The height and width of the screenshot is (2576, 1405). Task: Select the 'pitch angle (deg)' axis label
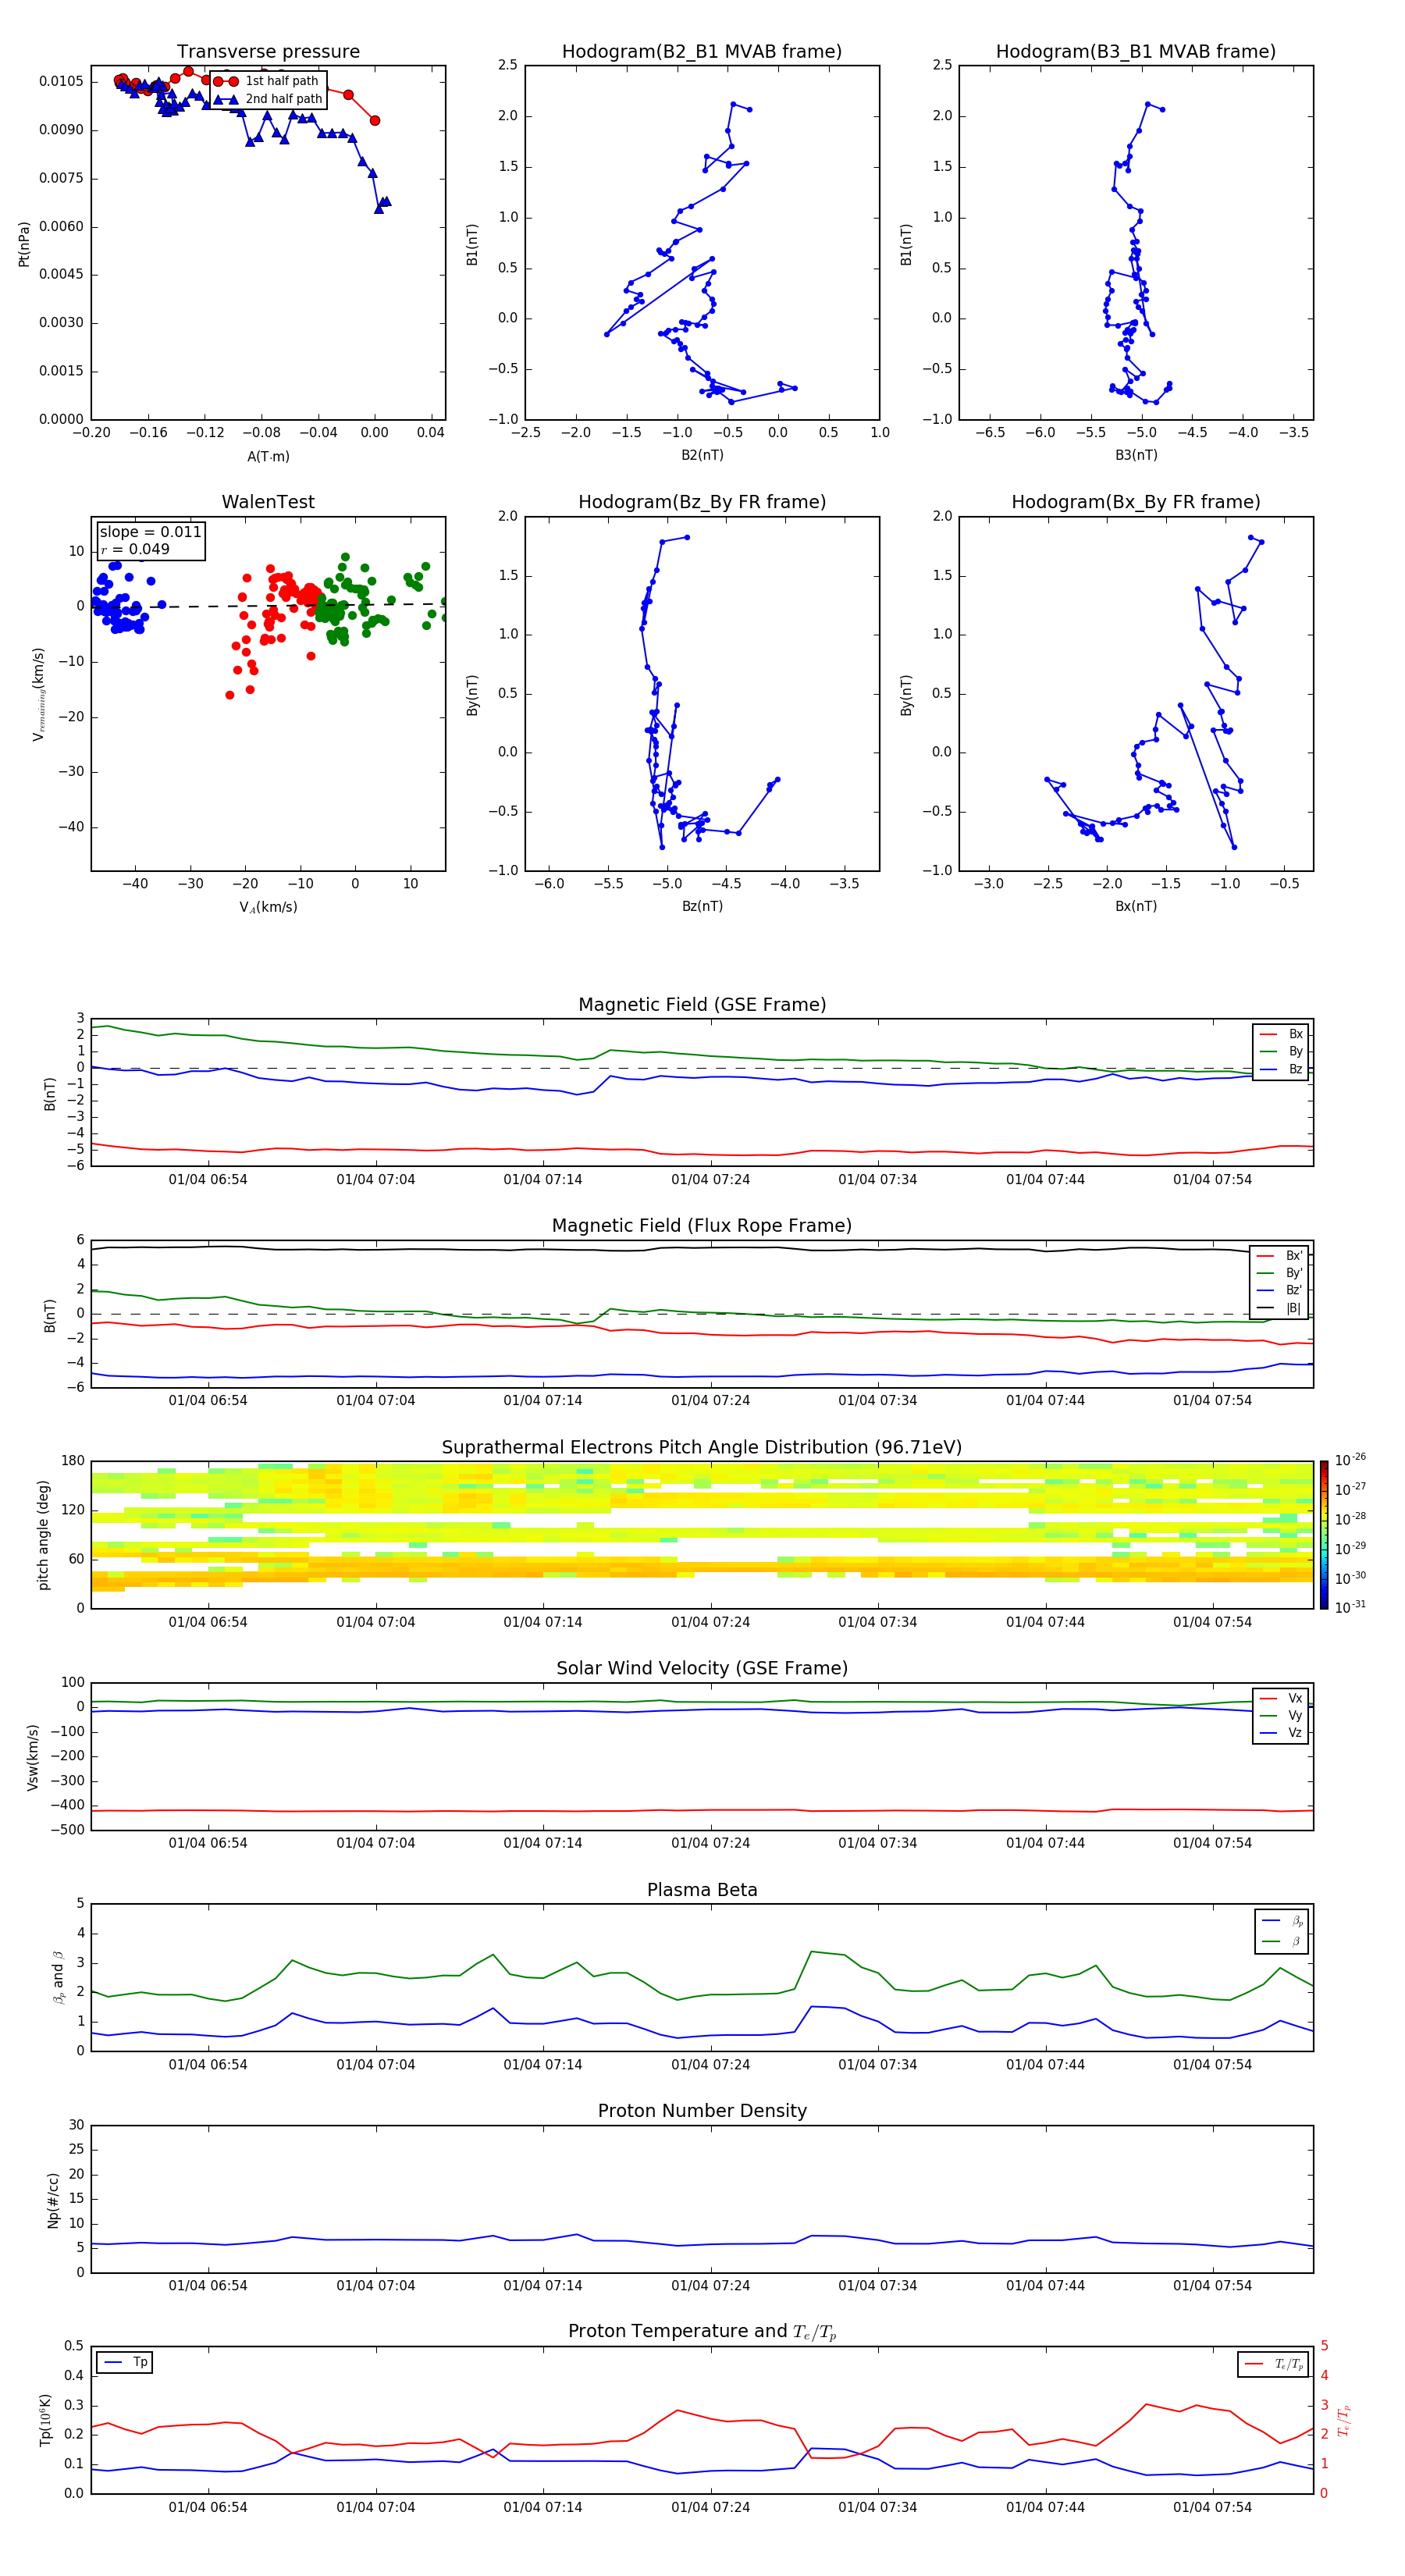click(43, 1535)
